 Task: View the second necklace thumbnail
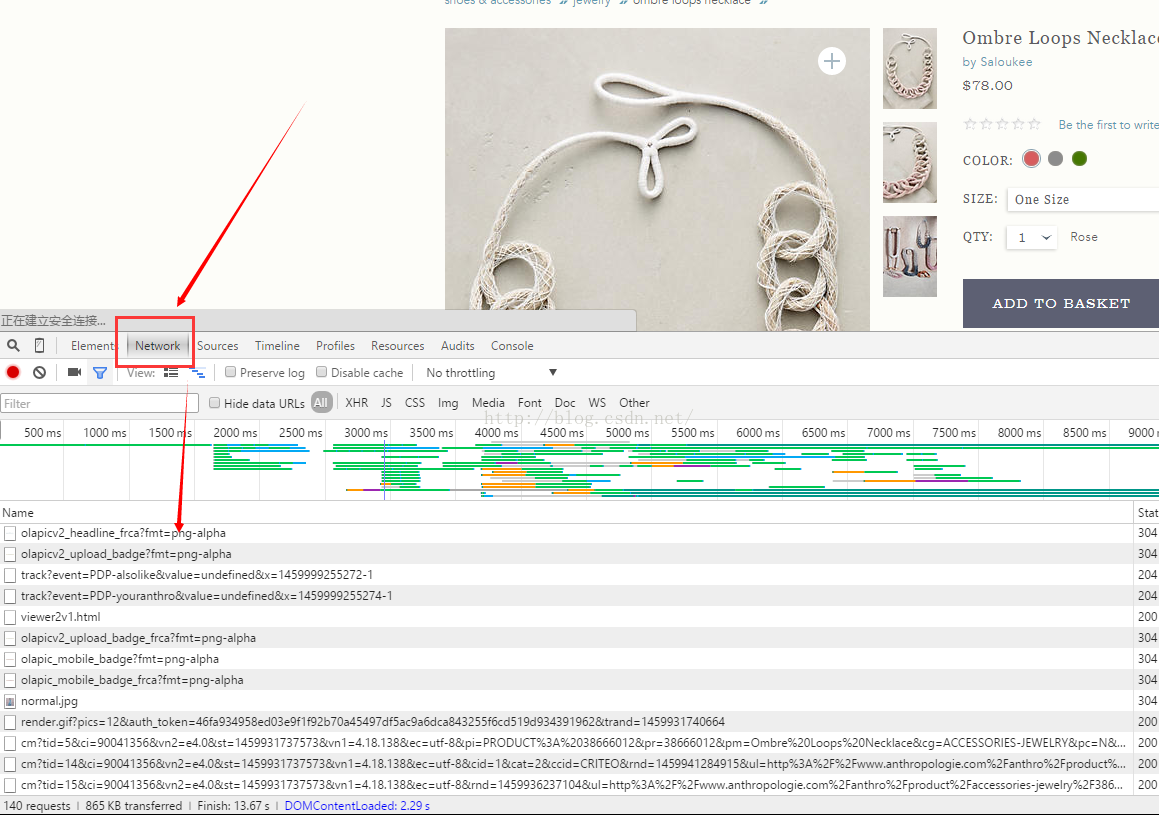click(910, 163)
